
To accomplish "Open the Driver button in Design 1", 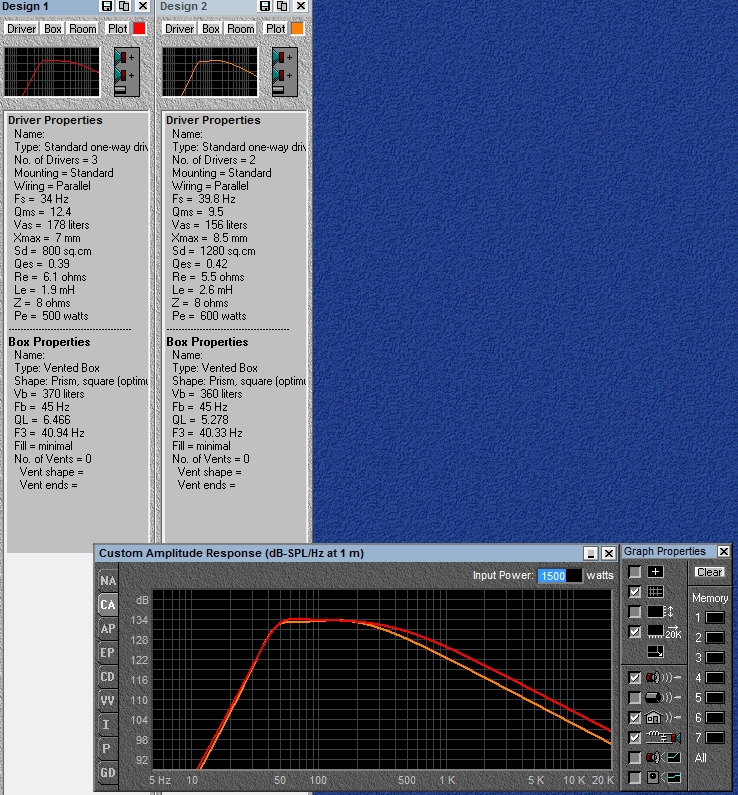I will pos(21,29).
